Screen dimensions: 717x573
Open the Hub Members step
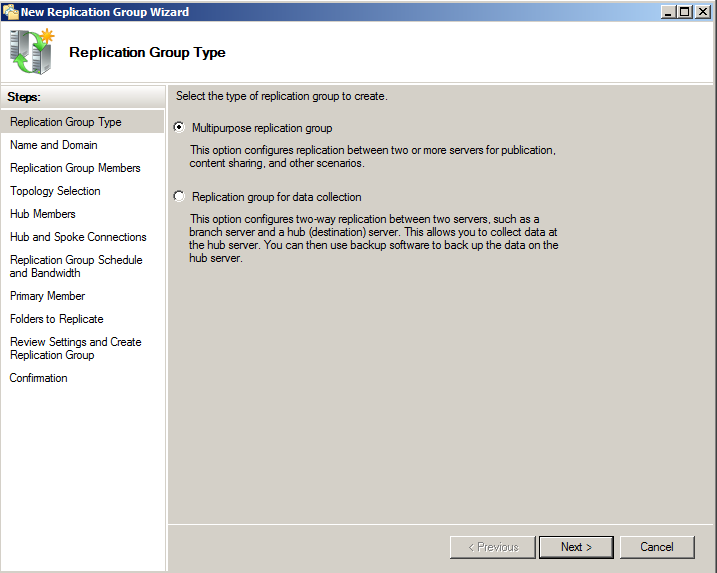pos(43,214)
